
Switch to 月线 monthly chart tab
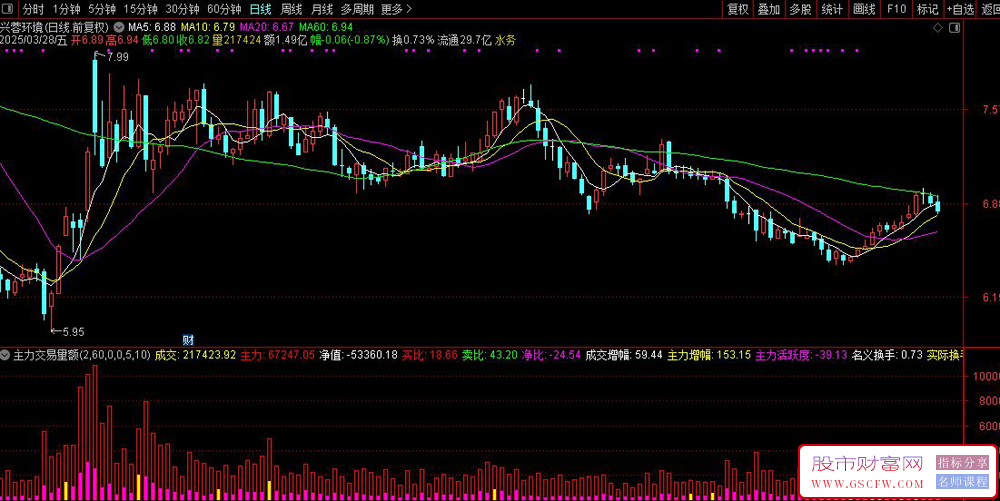click(x=322, y=9)
